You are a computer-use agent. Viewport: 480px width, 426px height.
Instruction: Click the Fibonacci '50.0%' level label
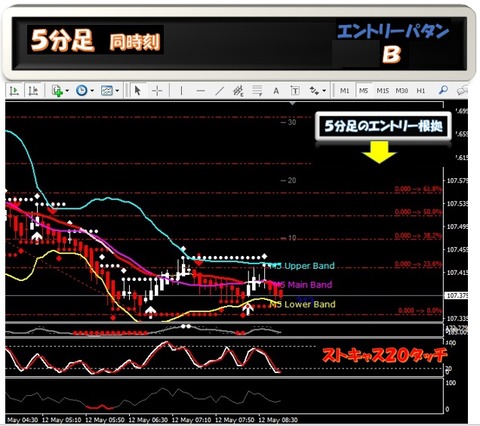[418, 212]
